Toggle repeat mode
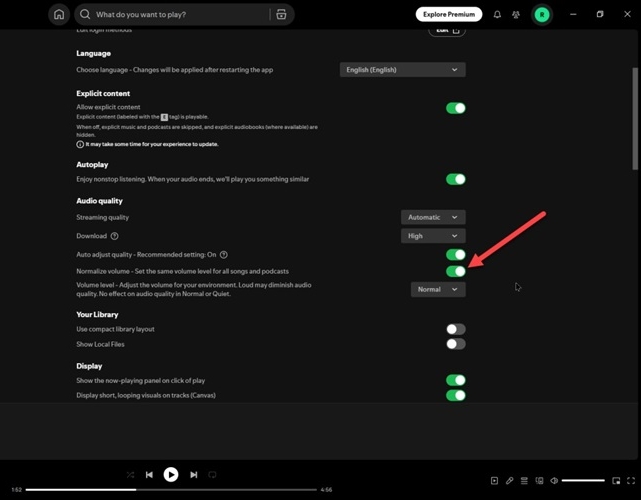Screen dimensions: 641x500 point(212,475)
